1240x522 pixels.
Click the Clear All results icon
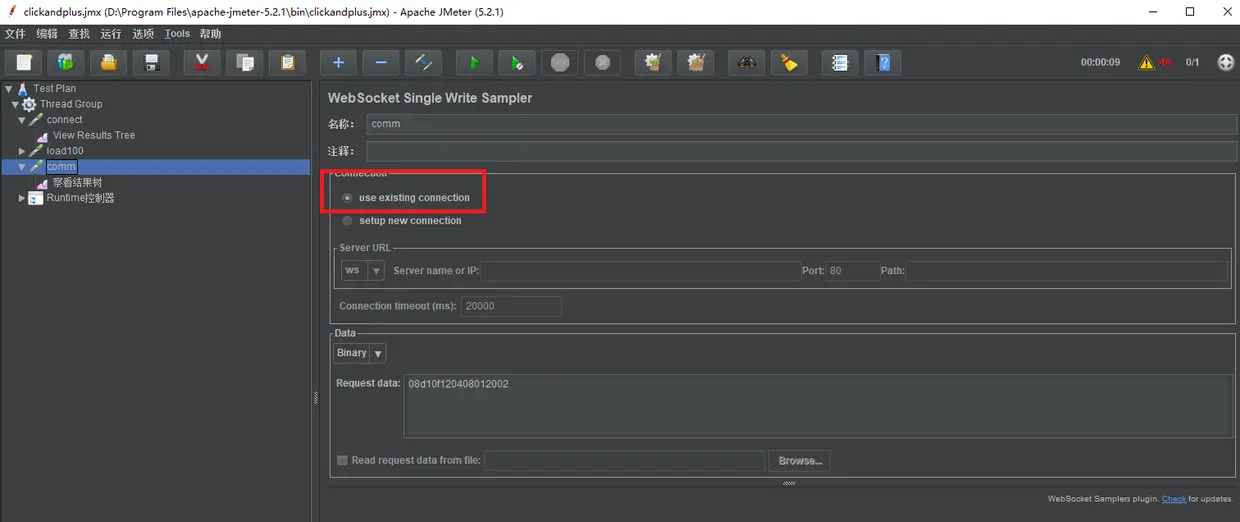(696, 62)
